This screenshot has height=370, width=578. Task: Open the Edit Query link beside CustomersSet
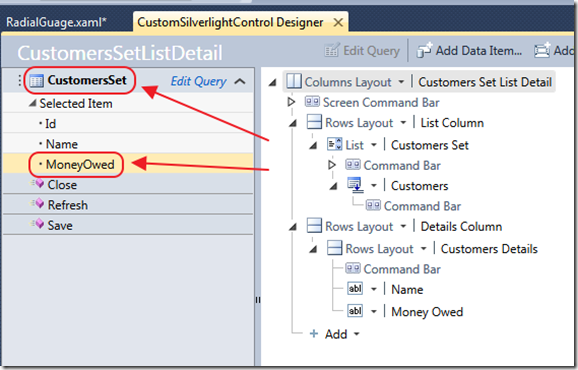198,81
